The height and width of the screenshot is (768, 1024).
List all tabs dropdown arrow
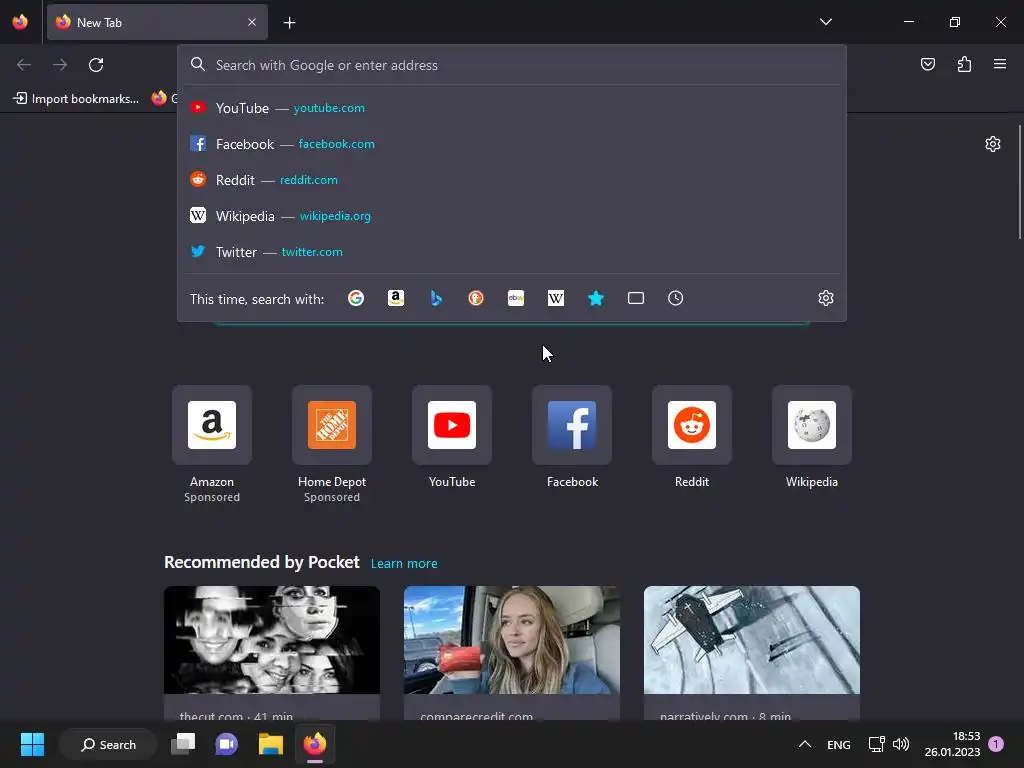point(825,22)
